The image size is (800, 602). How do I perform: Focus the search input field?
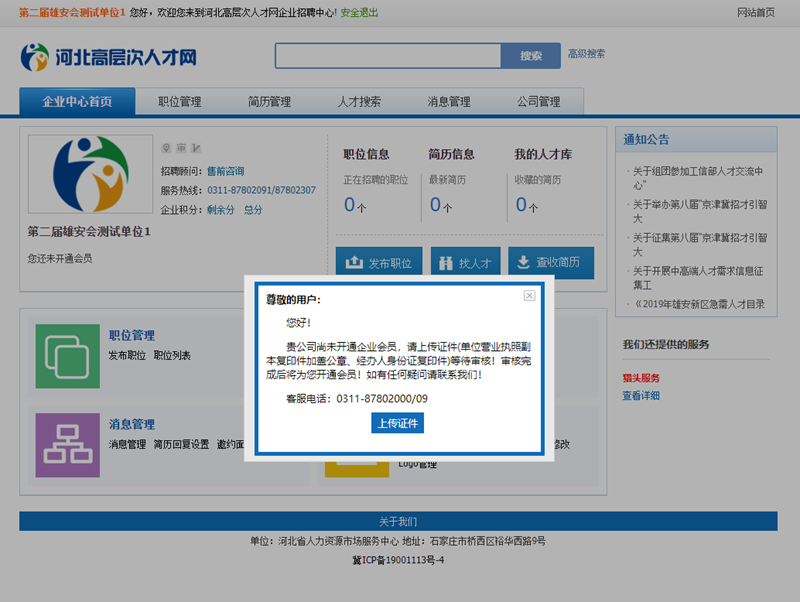point(388,55)
